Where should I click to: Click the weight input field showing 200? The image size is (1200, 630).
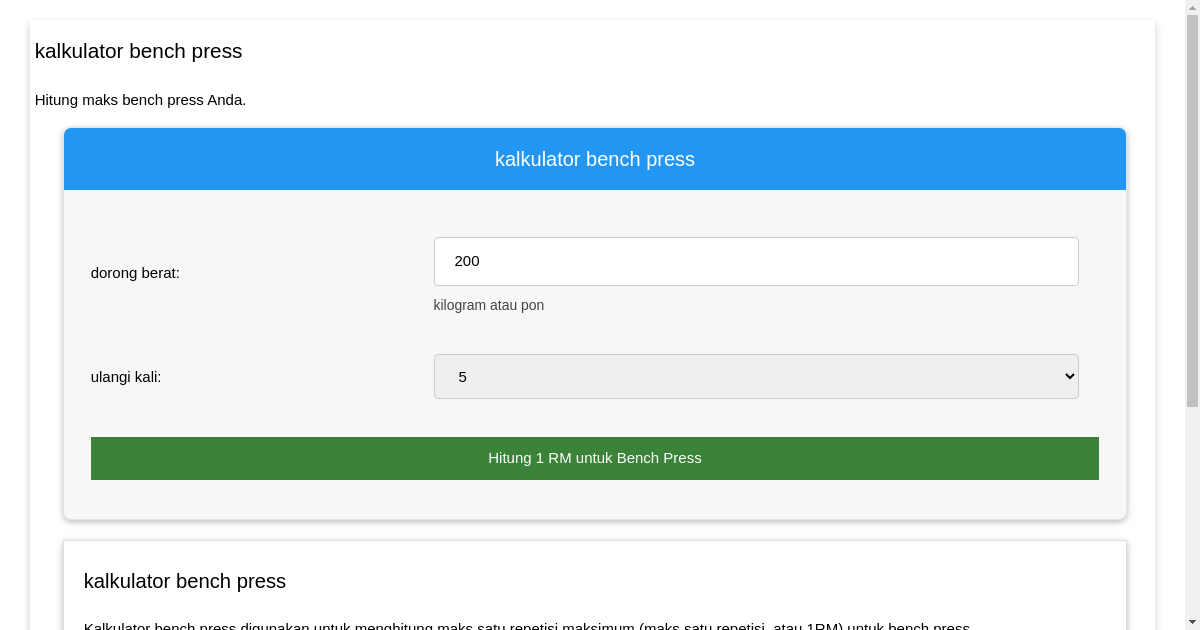point(756,261)
